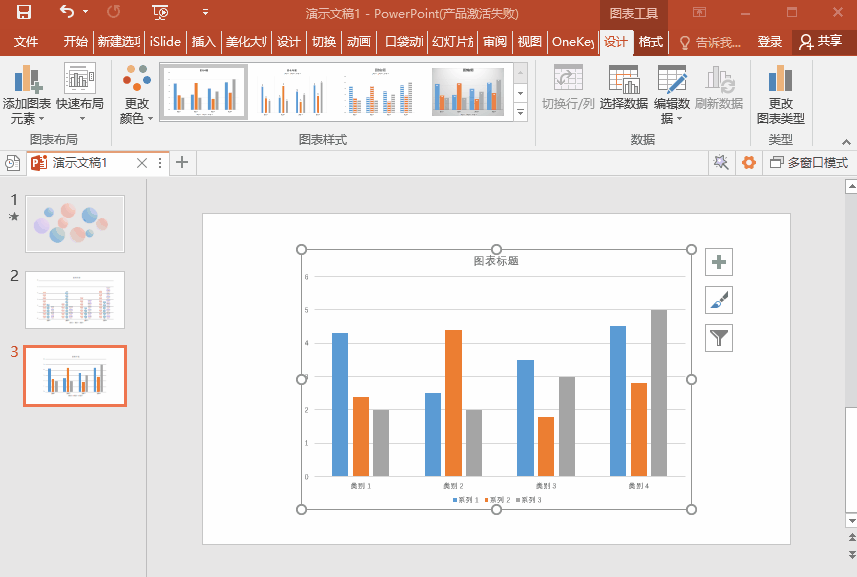
Task: Open the undo history dropdown arrow
Action: click(x=85, y=11)
